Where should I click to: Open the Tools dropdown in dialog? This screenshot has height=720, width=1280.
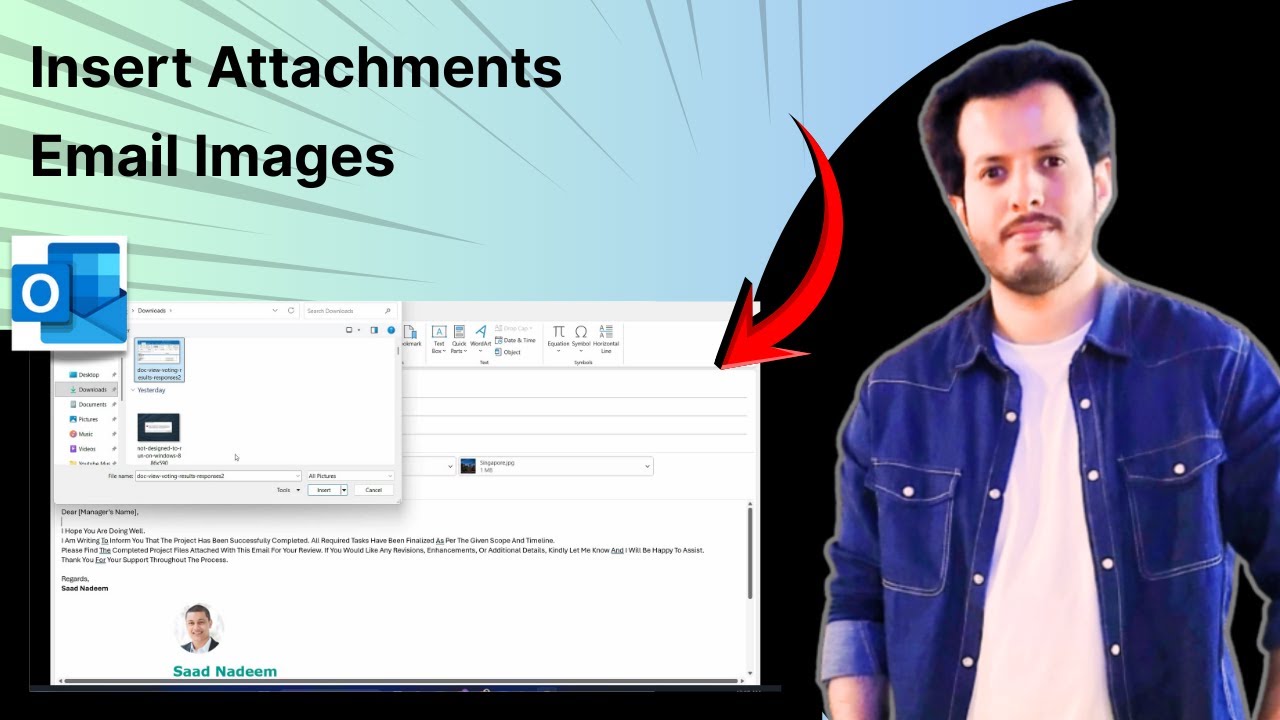click(288, 490)
